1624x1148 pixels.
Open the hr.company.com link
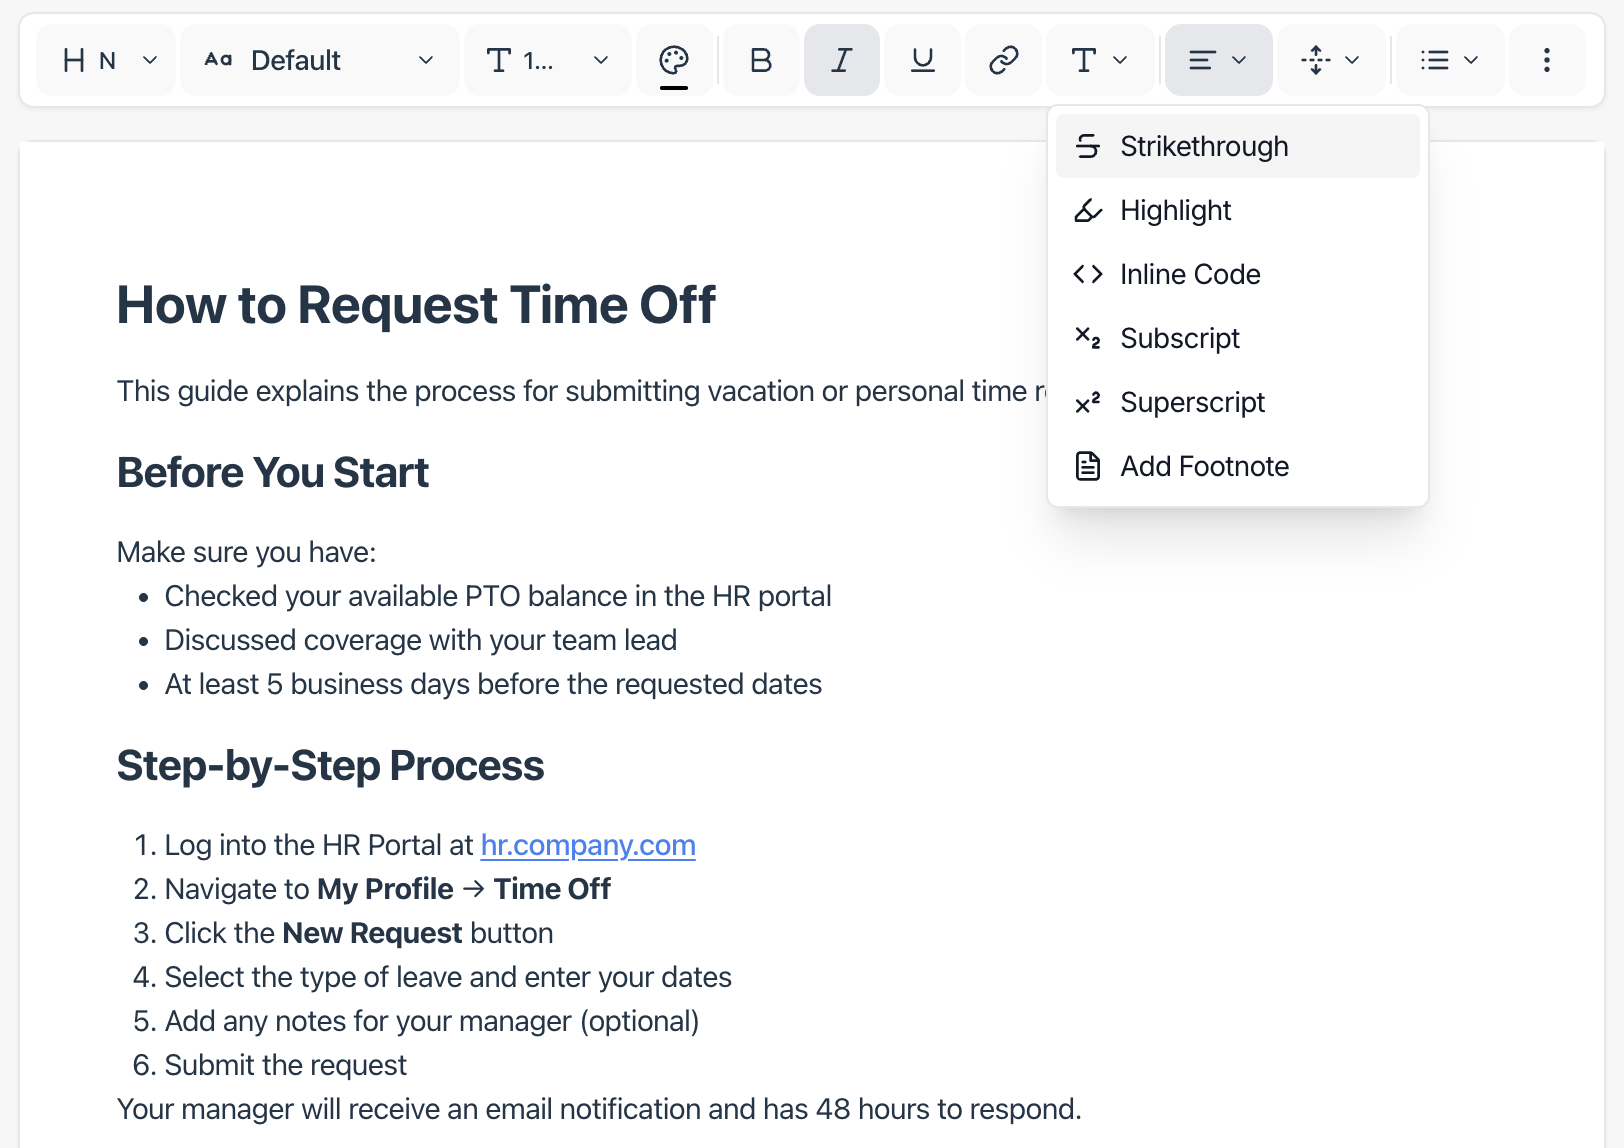coord(588,845)
